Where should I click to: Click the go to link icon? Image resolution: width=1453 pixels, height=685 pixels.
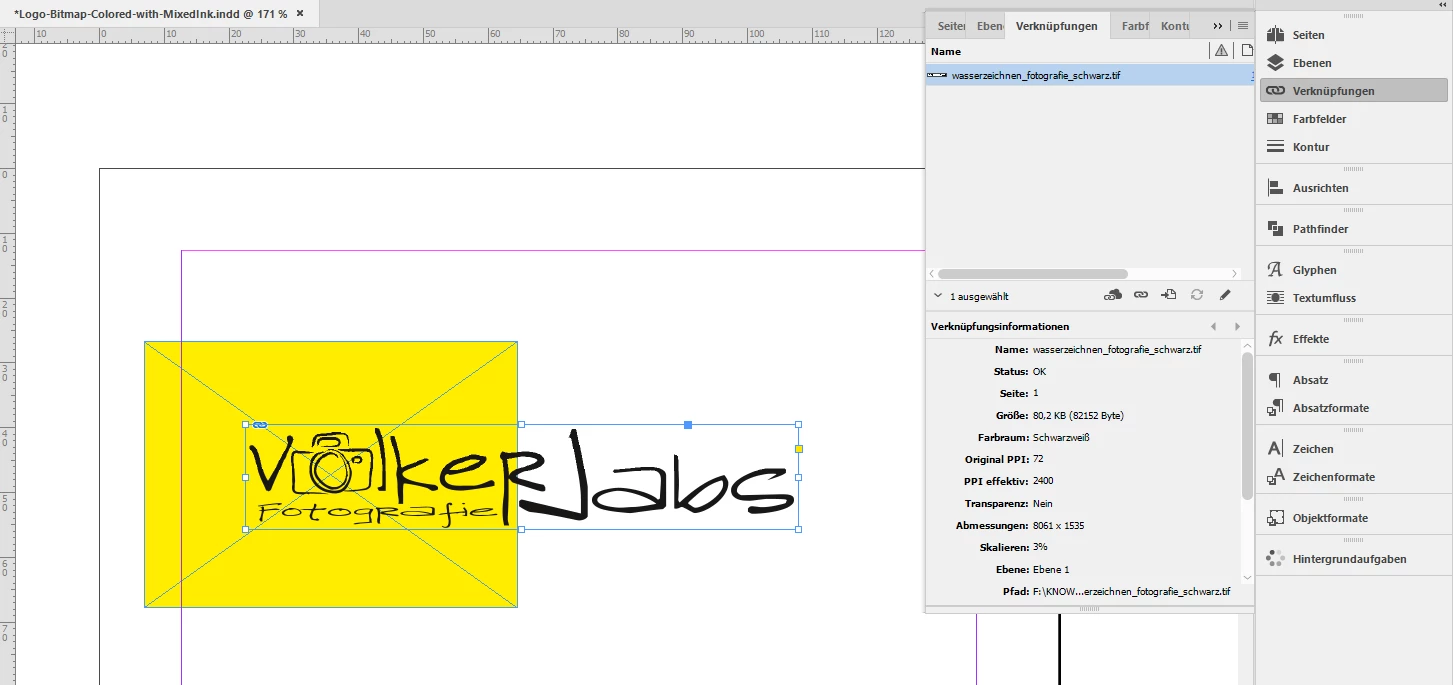point(1169,295)
